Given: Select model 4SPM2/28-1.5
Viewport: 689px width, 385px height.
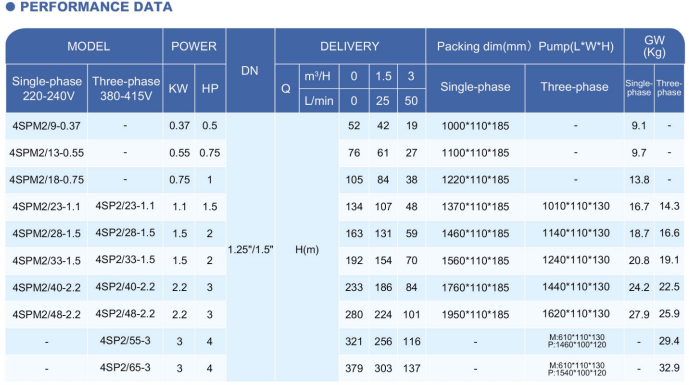Looking at the screenshot, I should click(47, 233).
